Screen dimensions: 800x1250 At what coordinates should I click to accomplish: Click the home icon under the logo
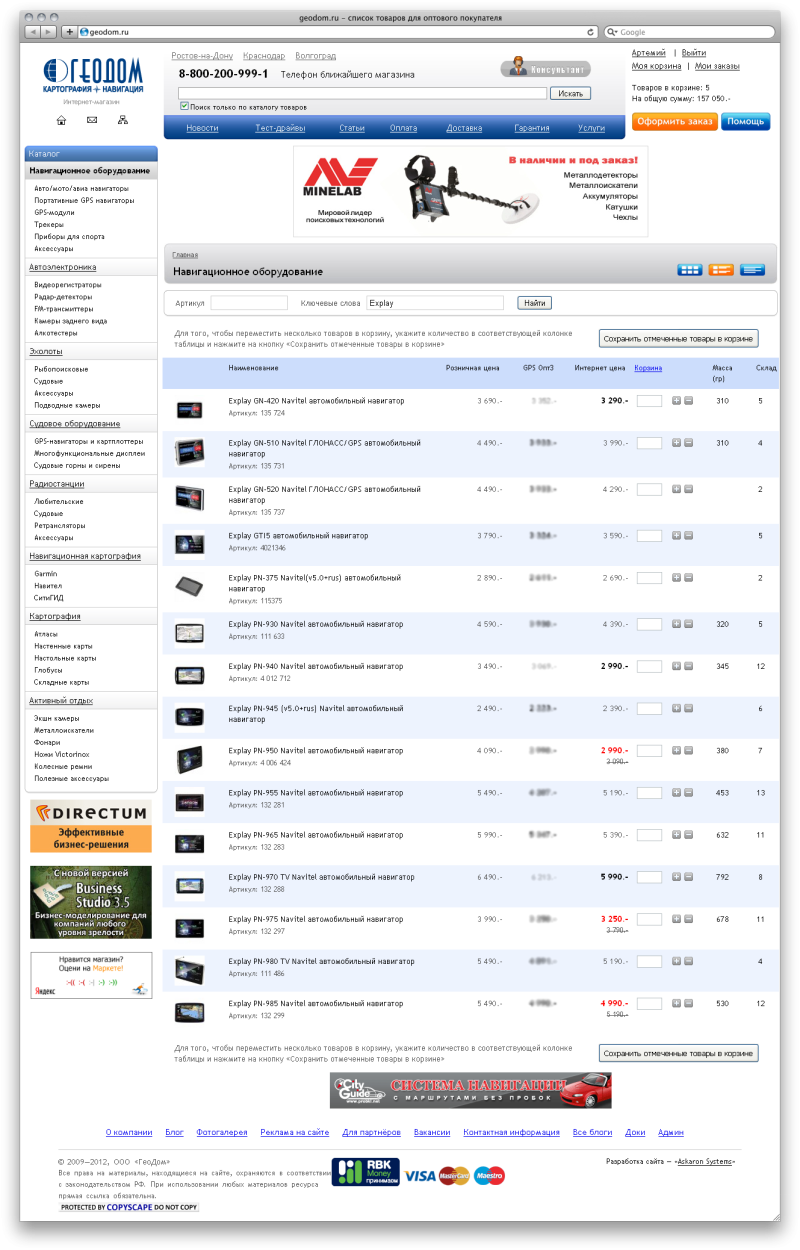[x=61, y=120]
